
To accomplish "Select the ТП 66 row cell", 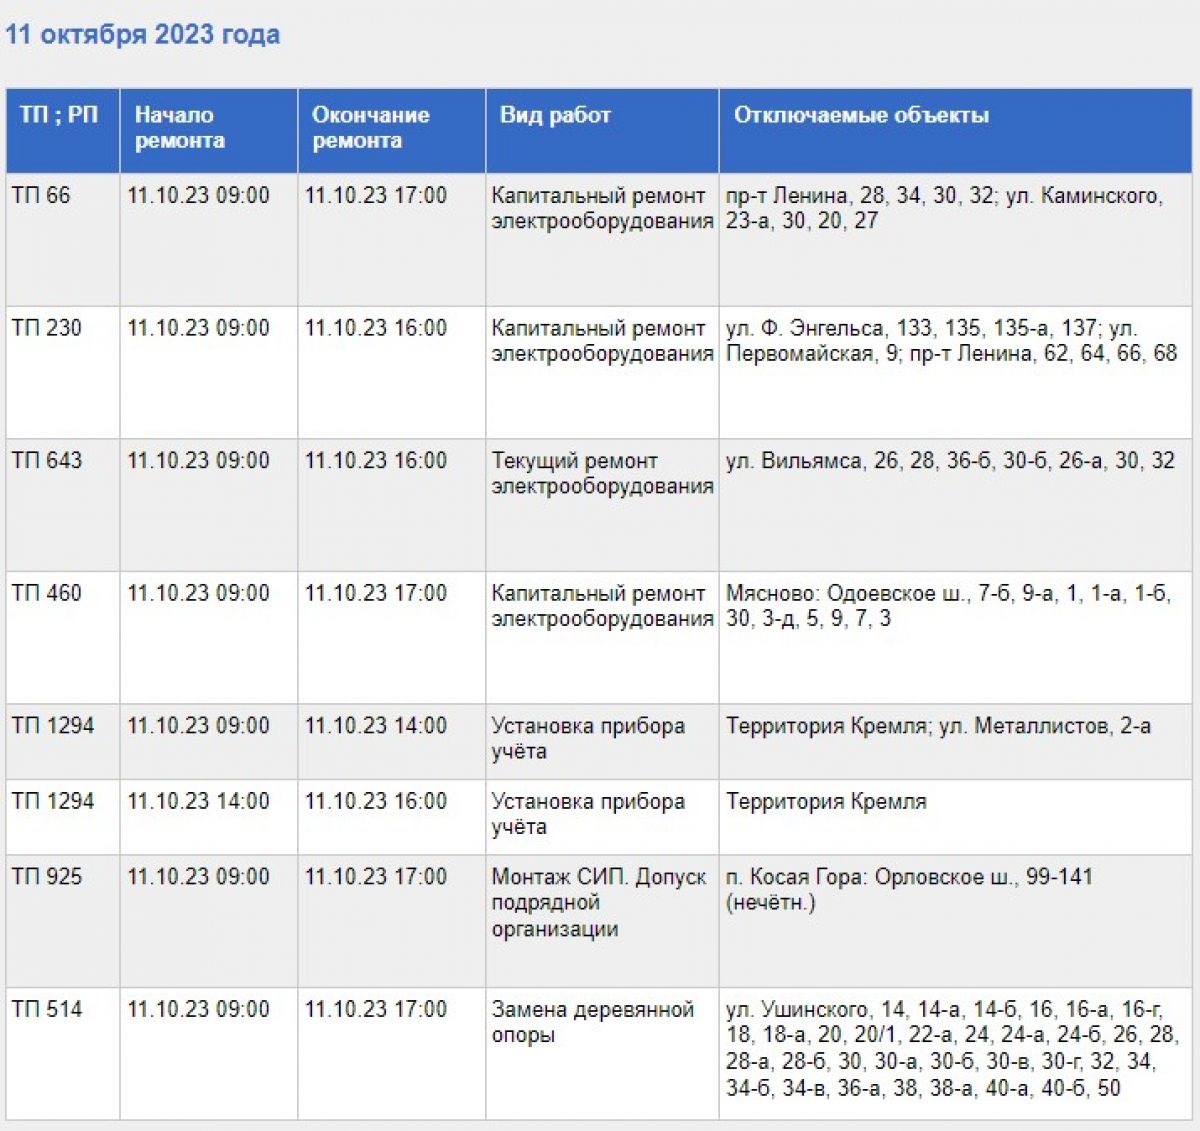I will click(x=63, y=240).
